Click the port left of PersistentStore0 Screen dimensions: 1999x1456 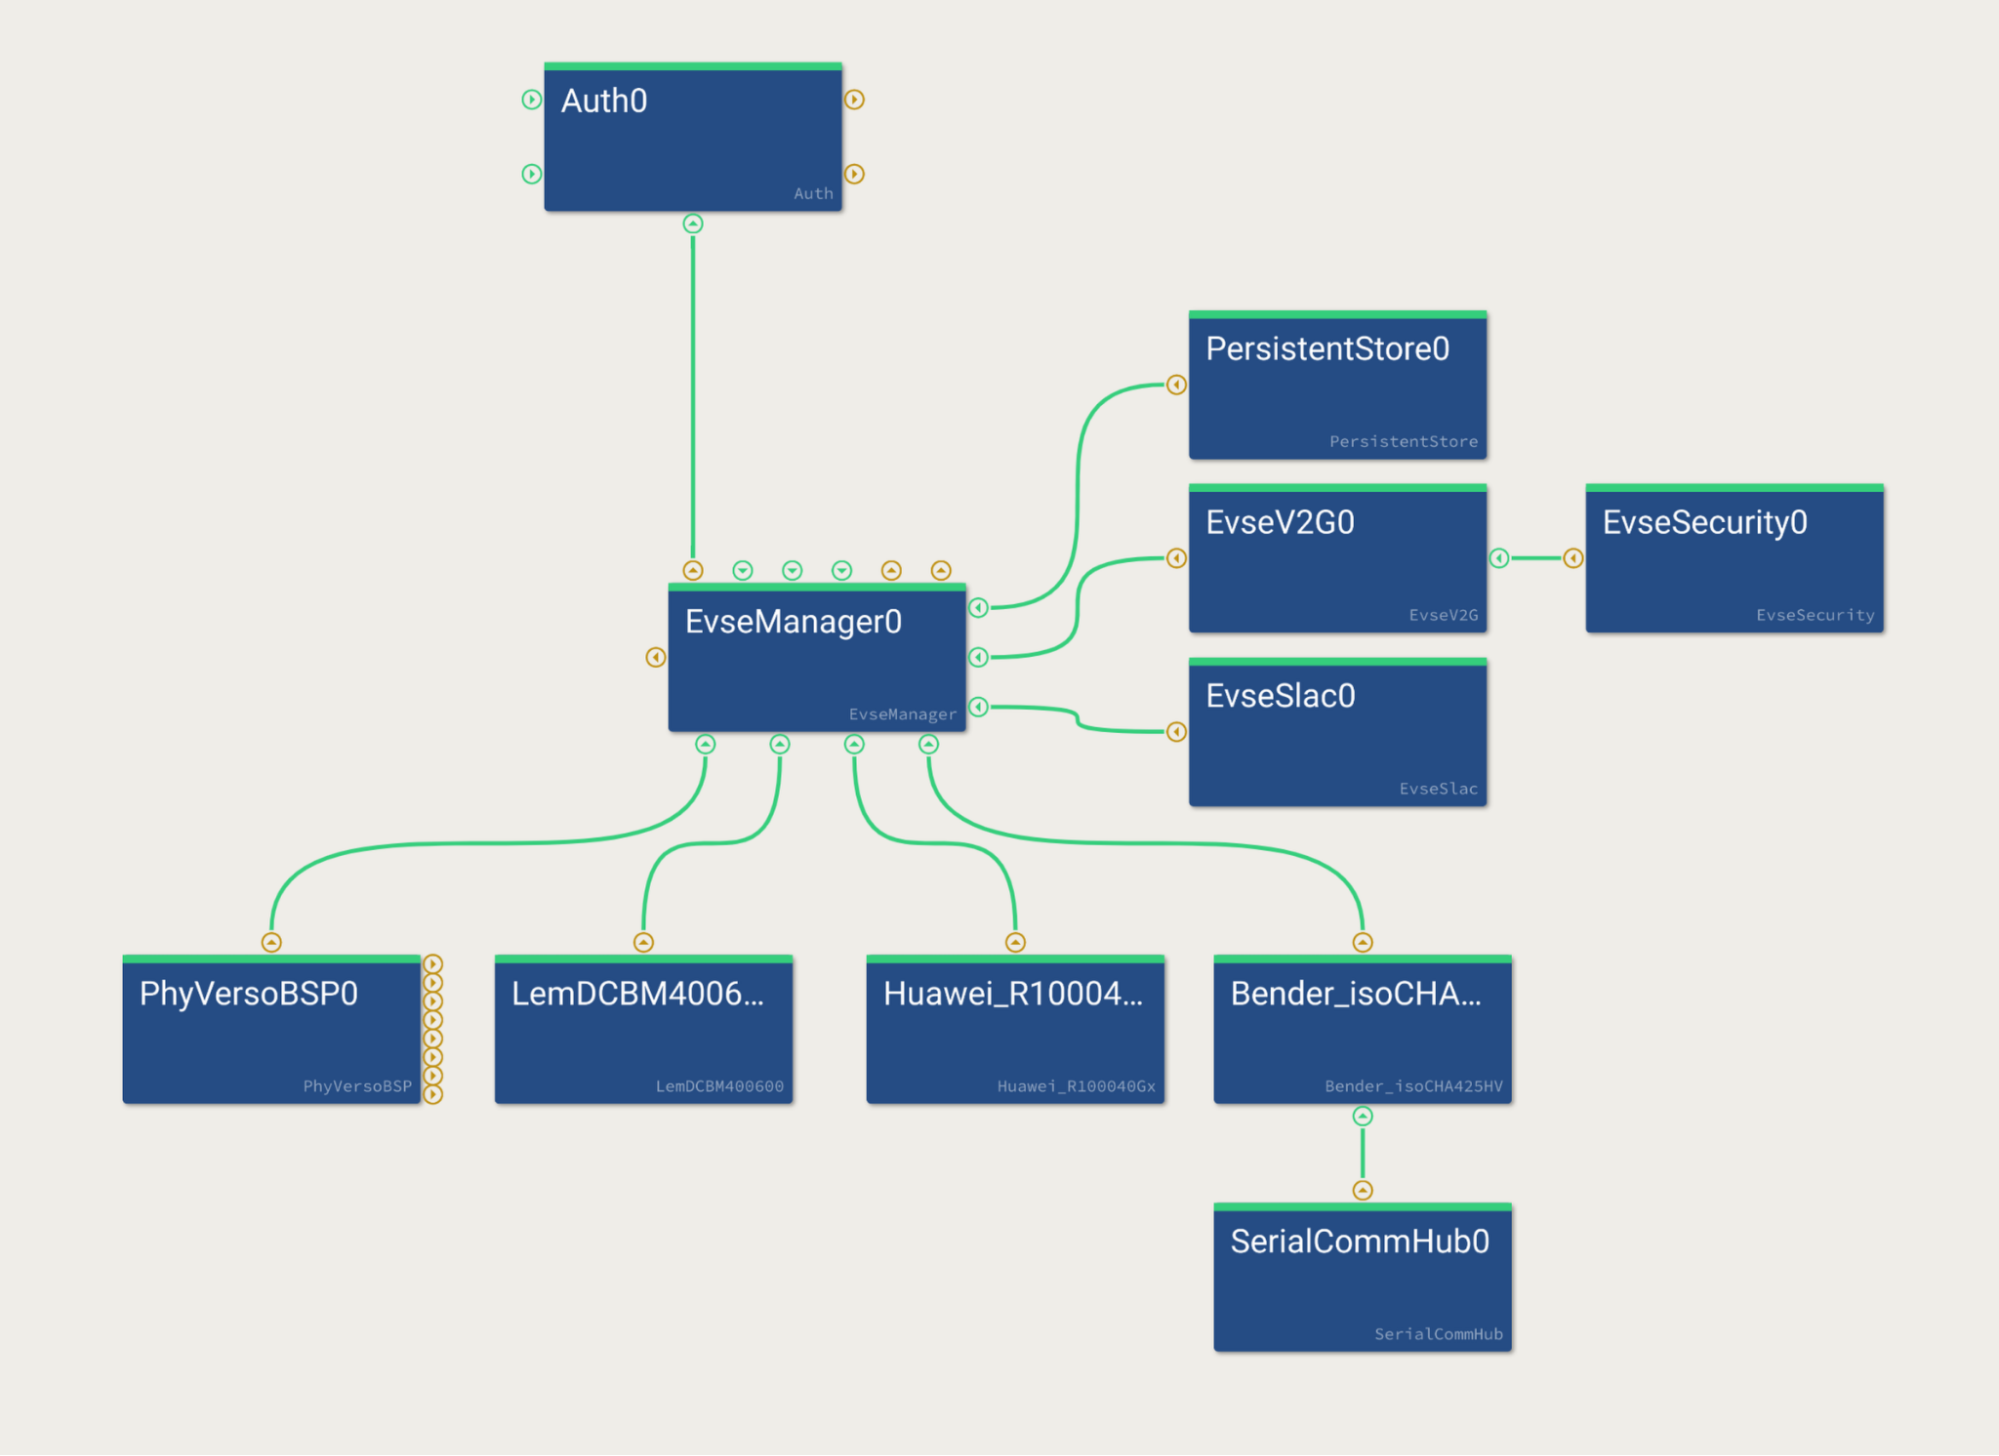(x=1176, y=385)
